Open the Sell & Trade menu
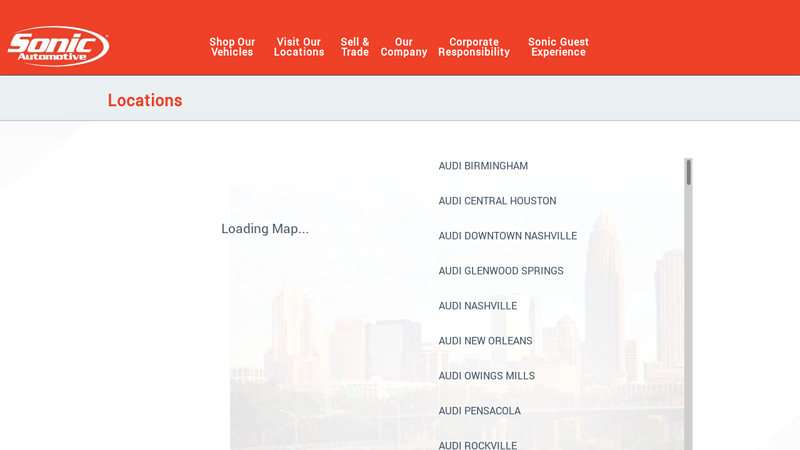Screen dimensions: 800x450 pos(355,47)
